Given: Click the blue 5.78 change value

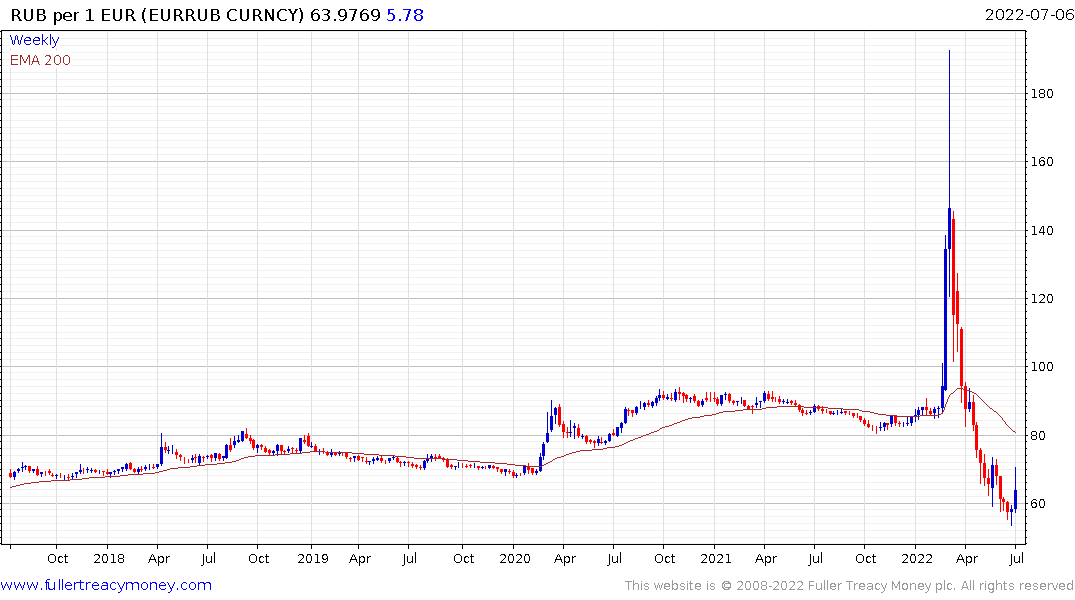Looking at the screenshot, I should click(x=405, y=15).
